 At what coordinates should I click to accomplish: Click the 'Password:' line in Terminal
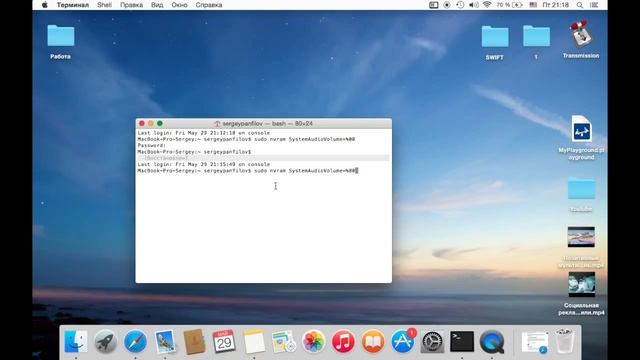[151, 145]
